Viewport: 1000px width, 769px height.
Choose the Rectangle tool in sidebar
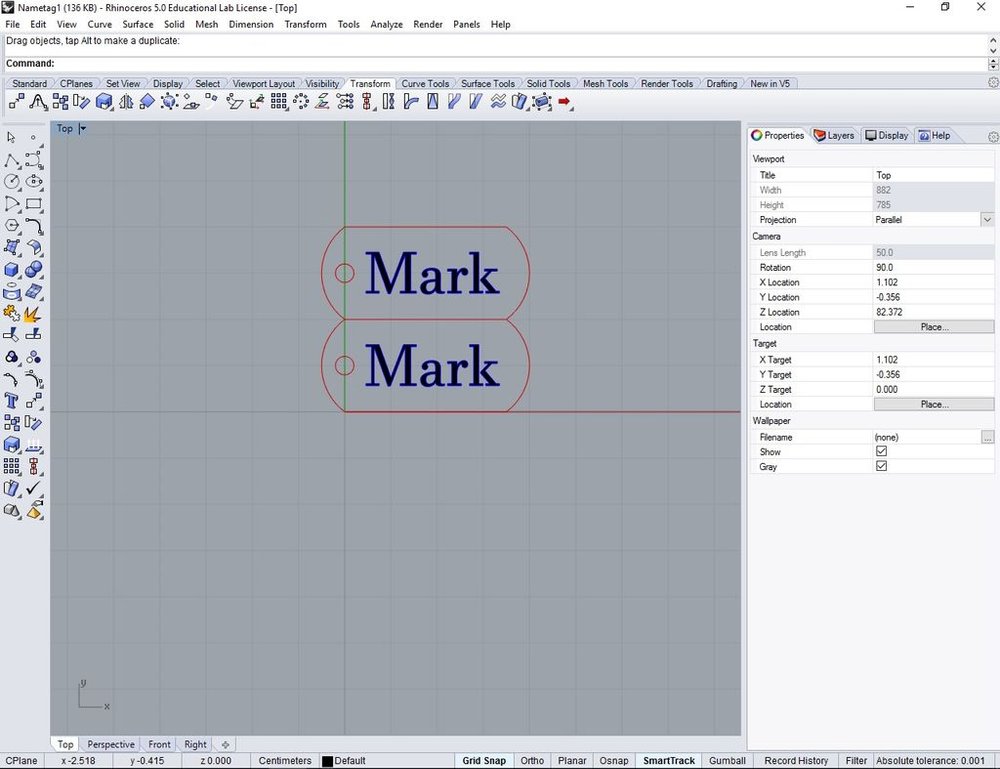(34, 204)
